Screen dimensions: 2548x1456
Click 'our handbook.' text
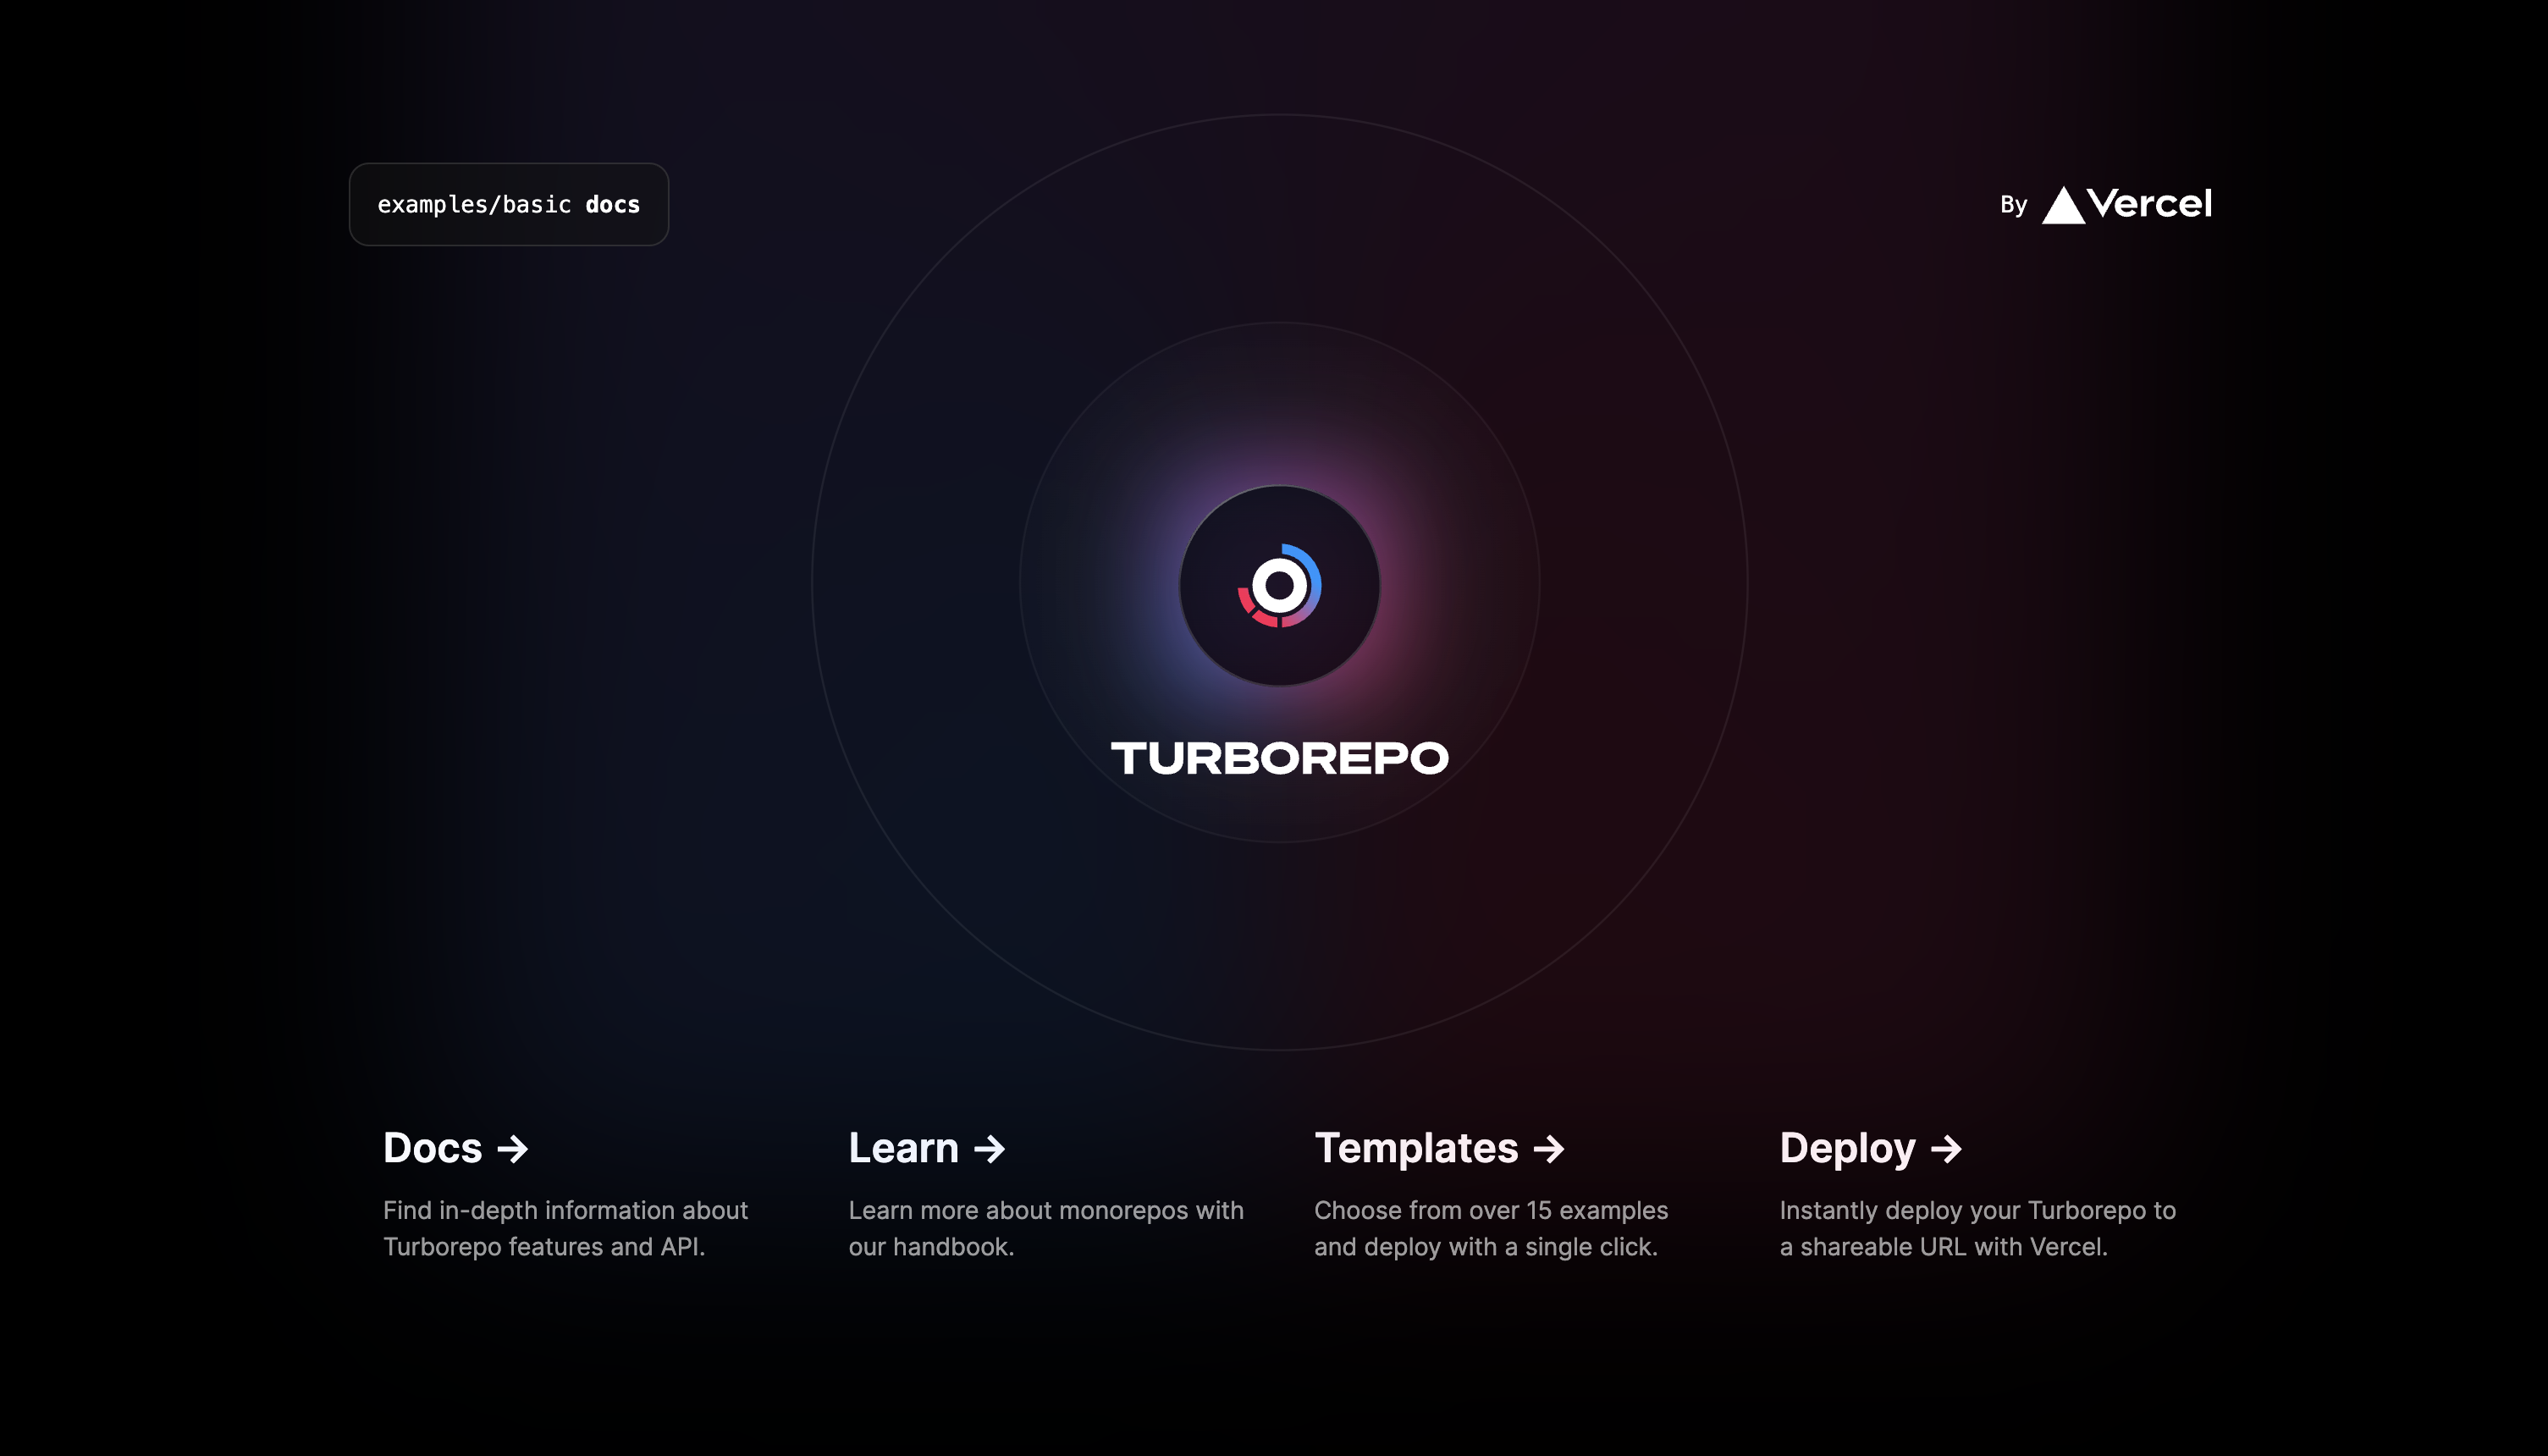click(x=931, y=1247)
